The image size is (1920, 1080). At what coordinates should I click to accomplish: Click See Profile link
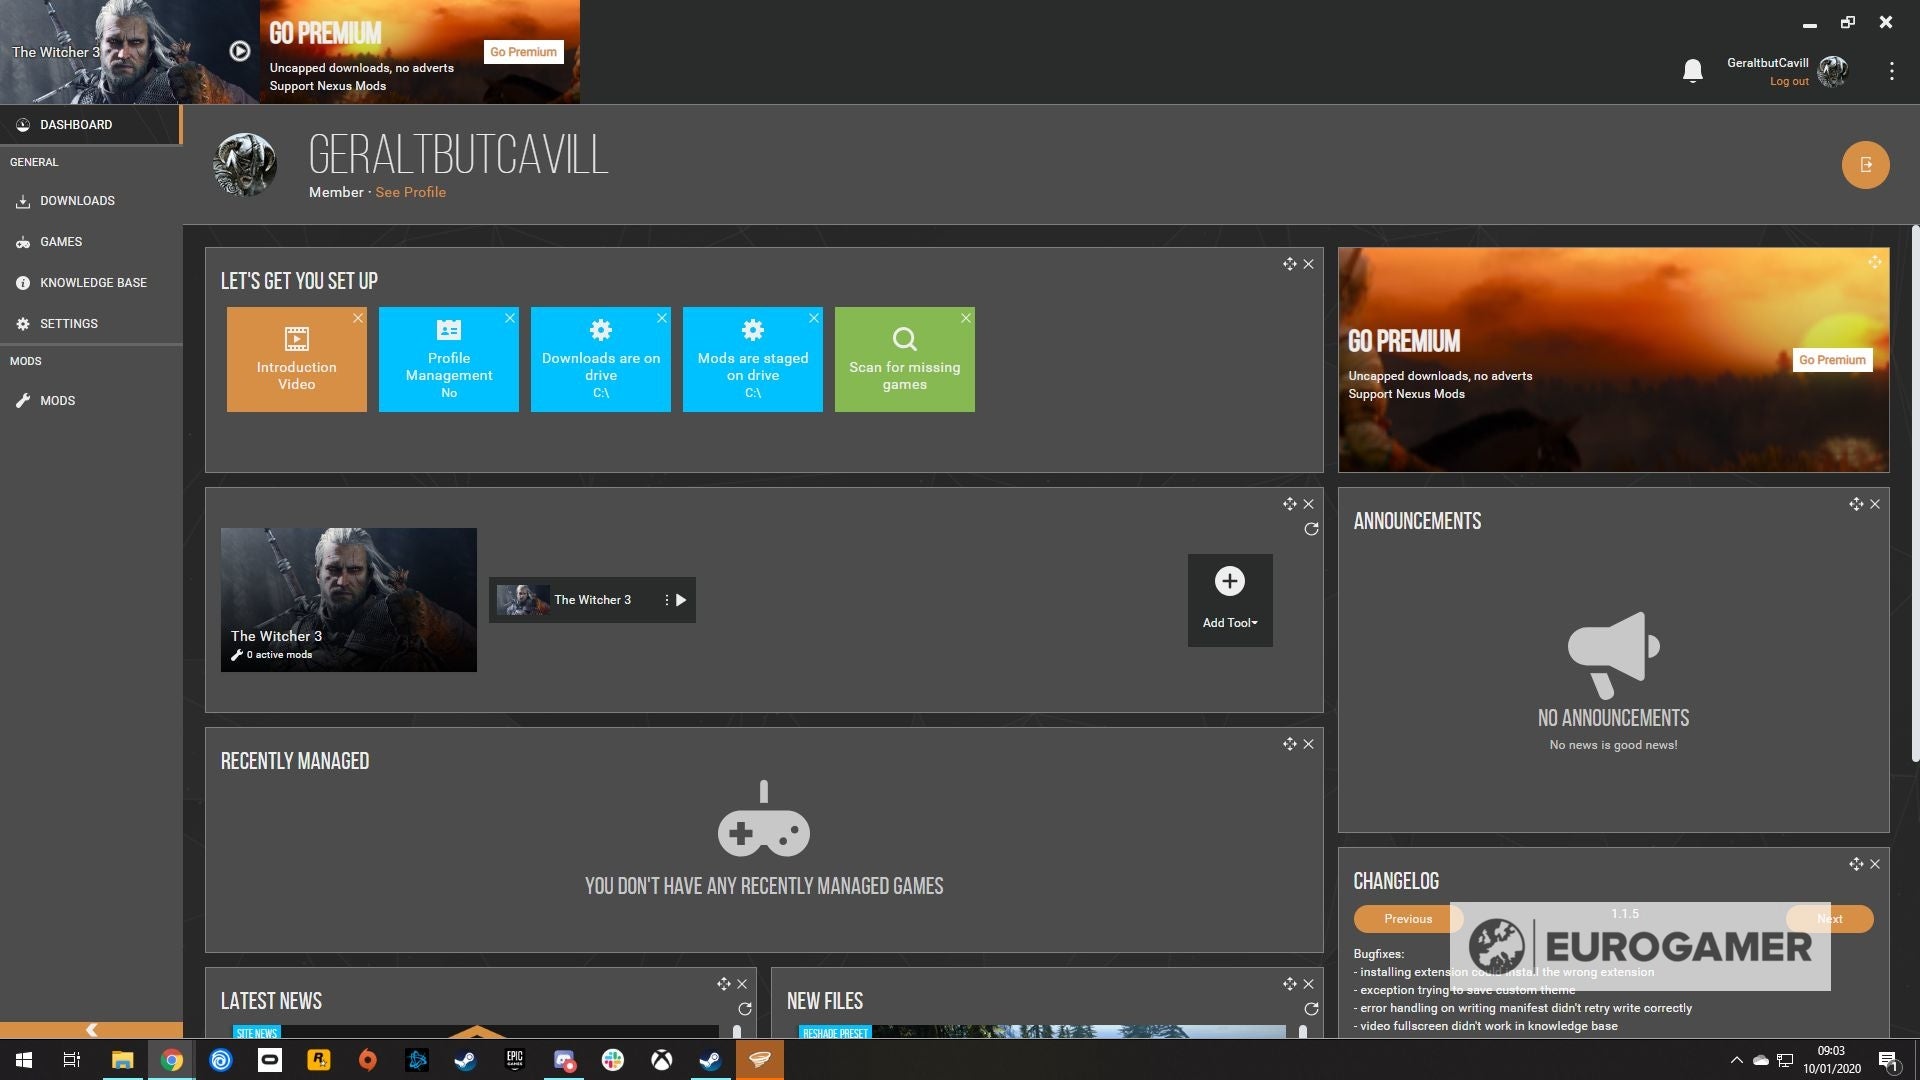click(x=410, y=192)
